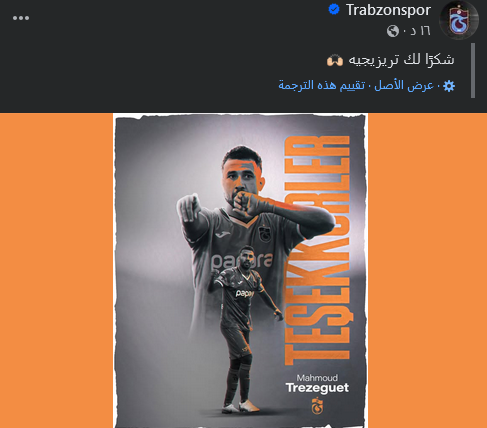Click the post timestamp ١٦ د
Viewport: 487px width, 428px height.
point(416,31)
